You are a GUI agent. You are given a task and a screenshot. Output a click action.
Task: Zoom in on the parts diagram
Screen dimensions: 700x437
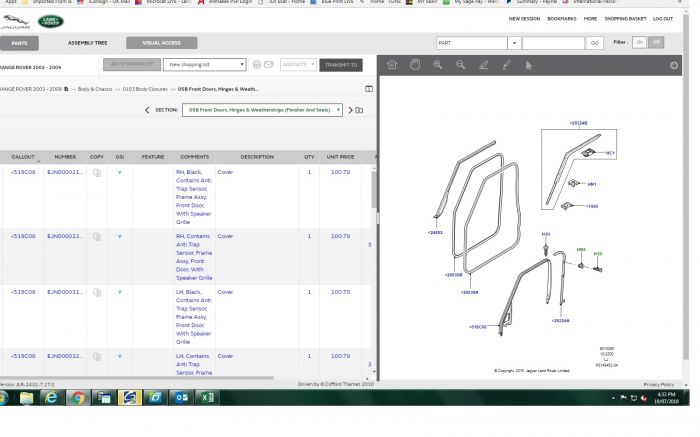coord(438,65)
